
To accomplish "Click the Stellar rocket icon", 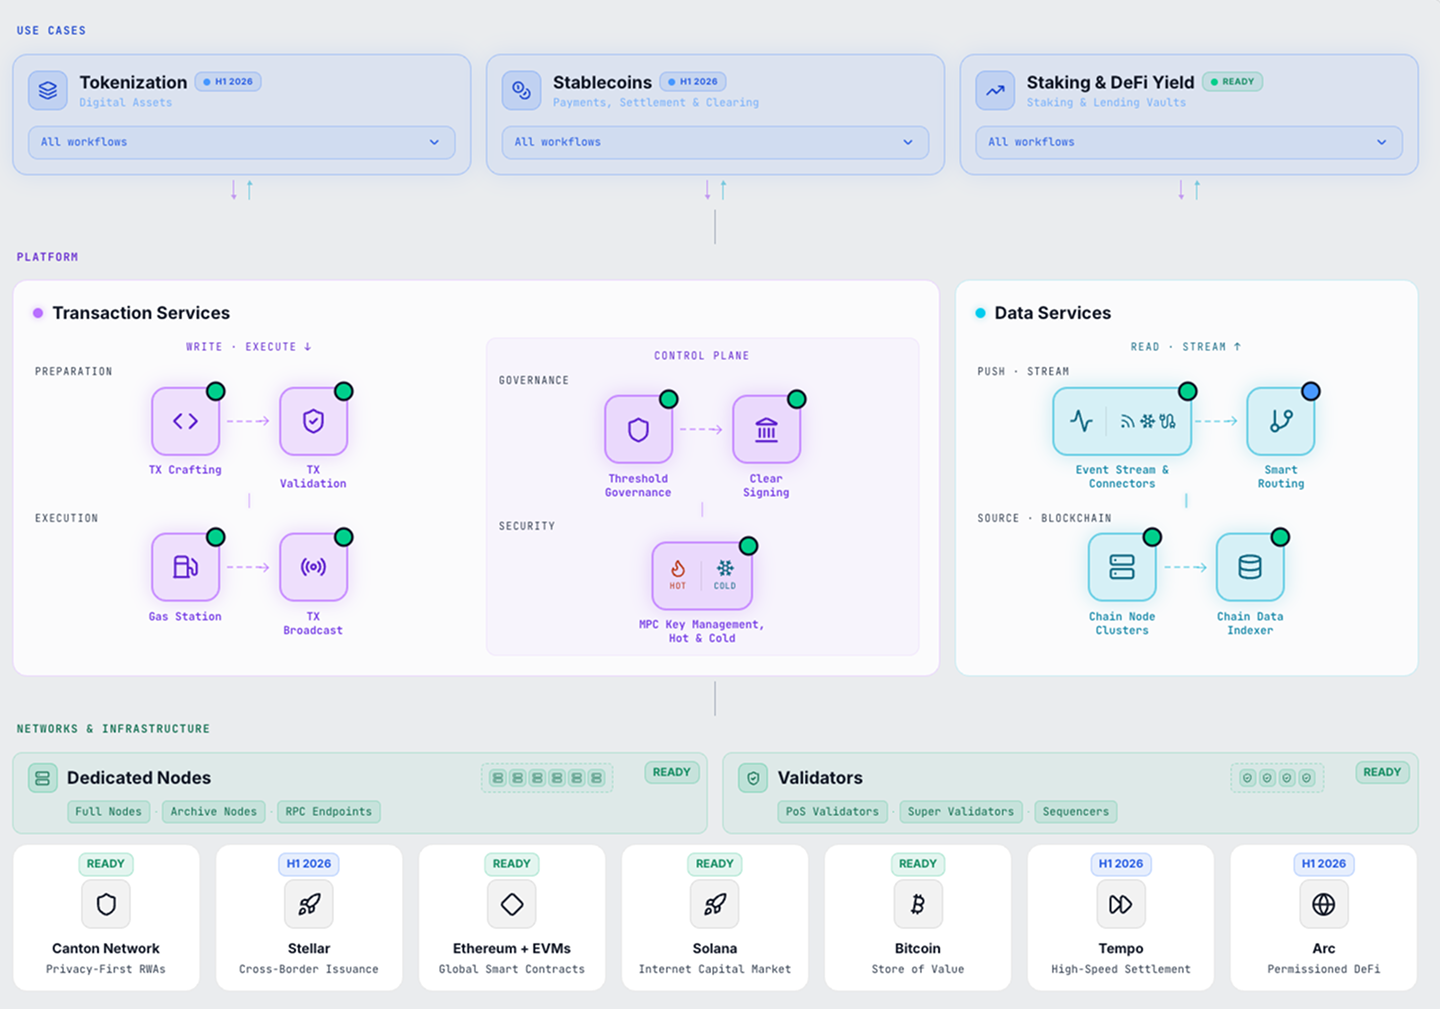I will pyautogui.click(x=309, y=904).
